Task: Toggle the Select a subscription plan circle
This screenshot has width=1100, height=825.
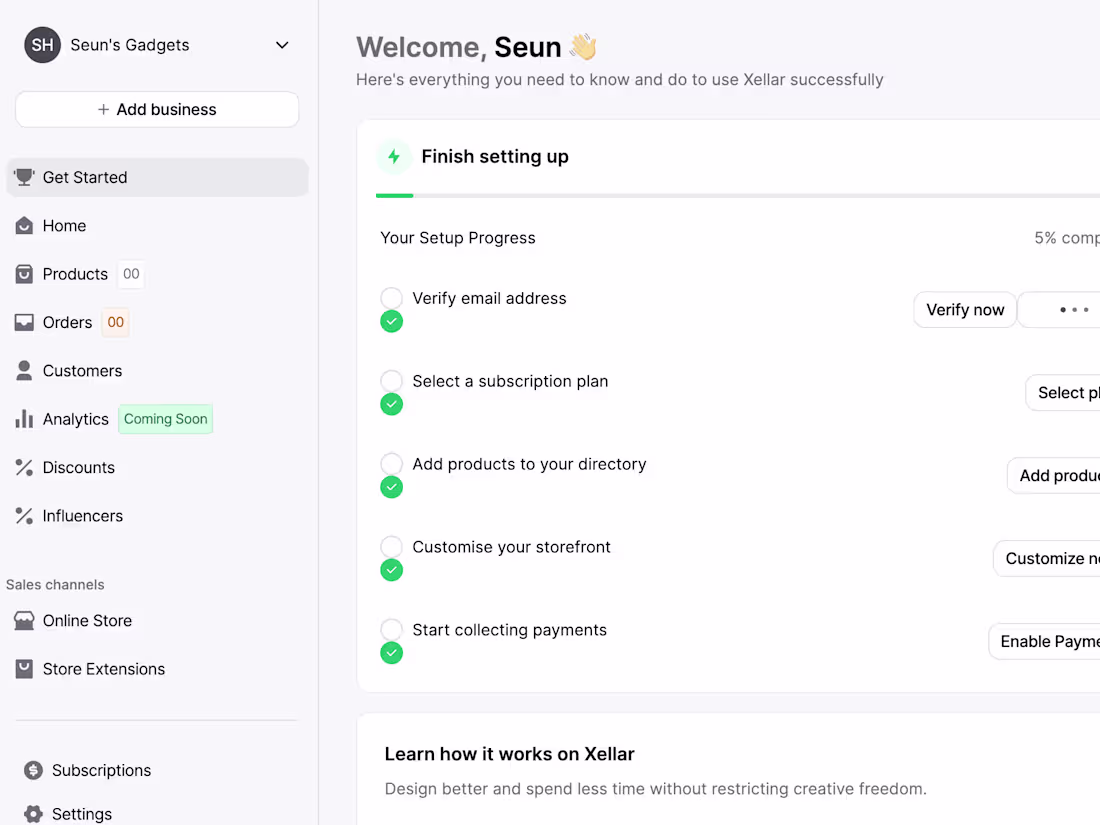Action: coord(392,381)
